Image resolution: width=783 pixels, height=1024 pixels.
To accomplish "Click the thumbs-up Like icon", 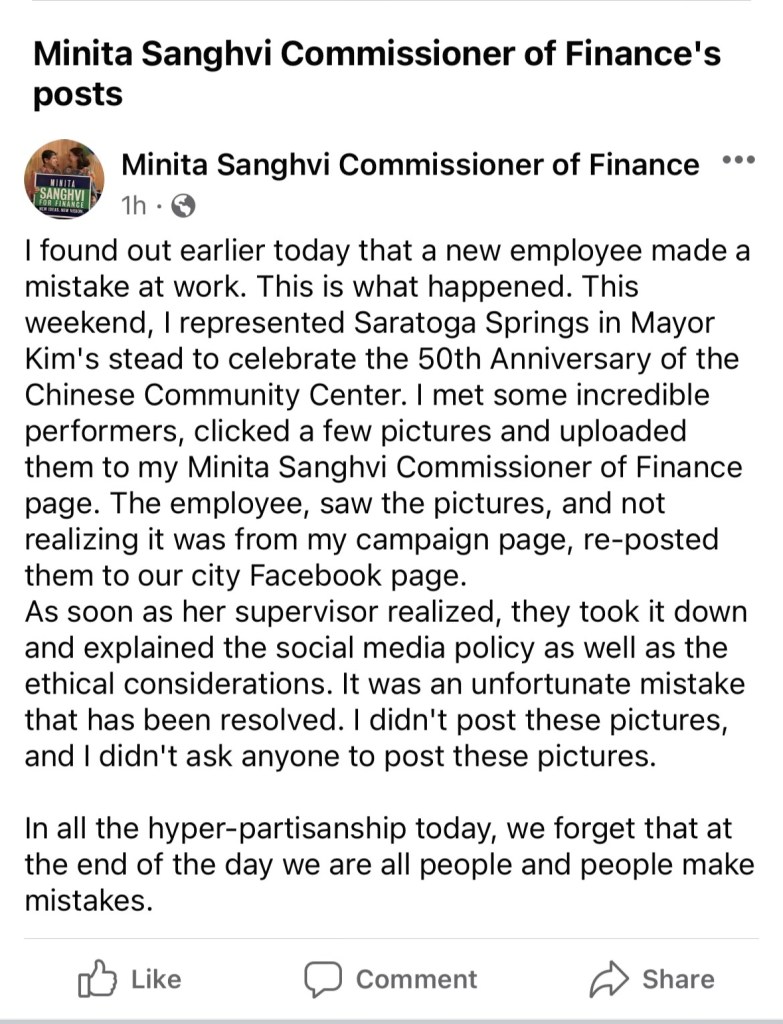I will click(96, 978).
